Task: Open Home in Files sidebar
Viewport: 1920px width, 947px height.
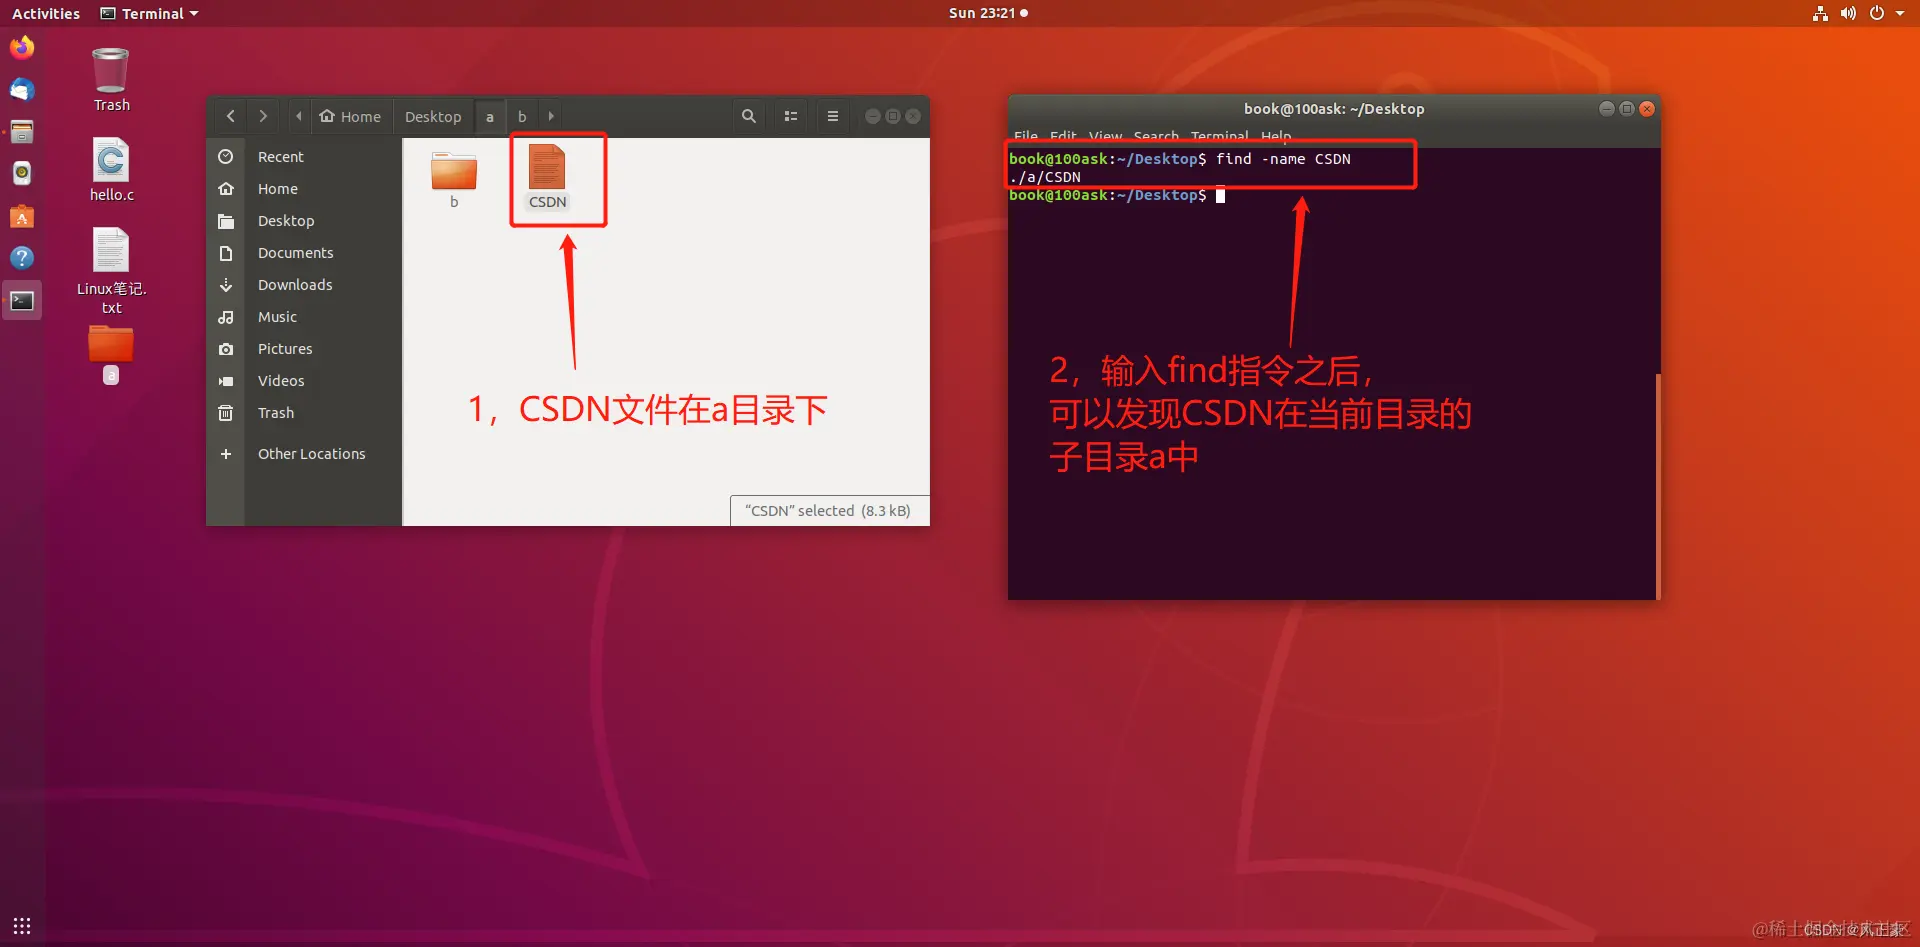Action: pyautogui.click(x=303, y=189)
